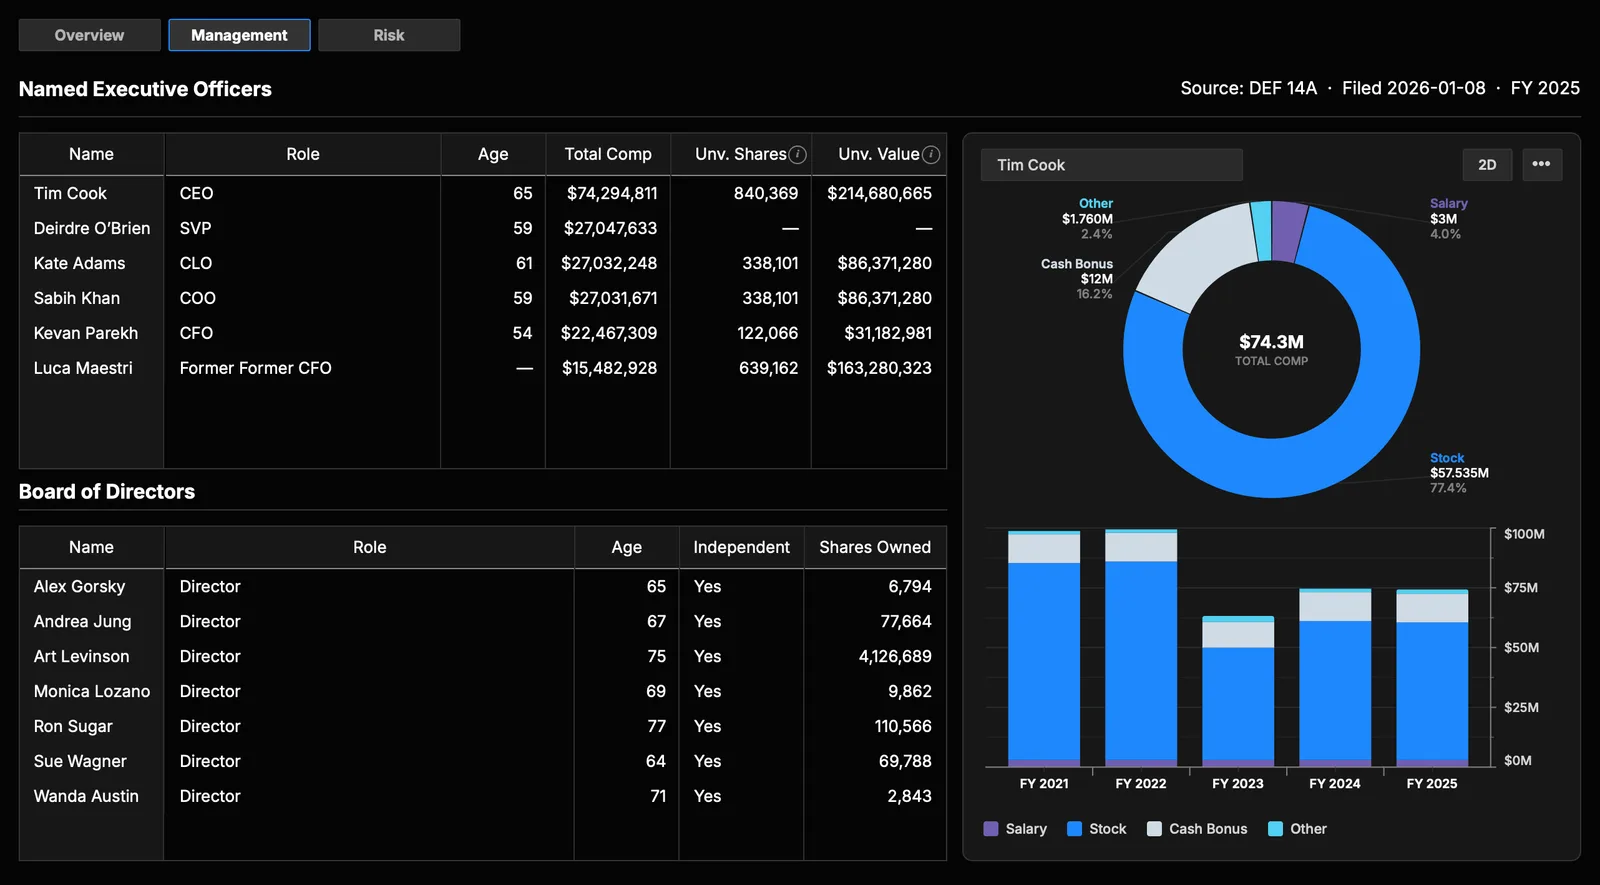Screen dimensions: 1600x885
Task: Open info icon beside Unv. Value header
Action: 931,154
